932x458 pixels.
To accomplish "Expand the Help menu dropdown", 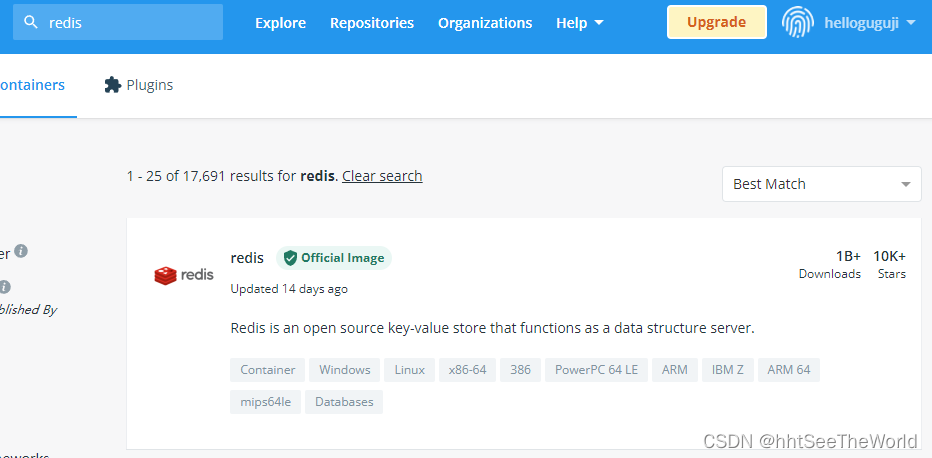I will [x=580, y=23].
